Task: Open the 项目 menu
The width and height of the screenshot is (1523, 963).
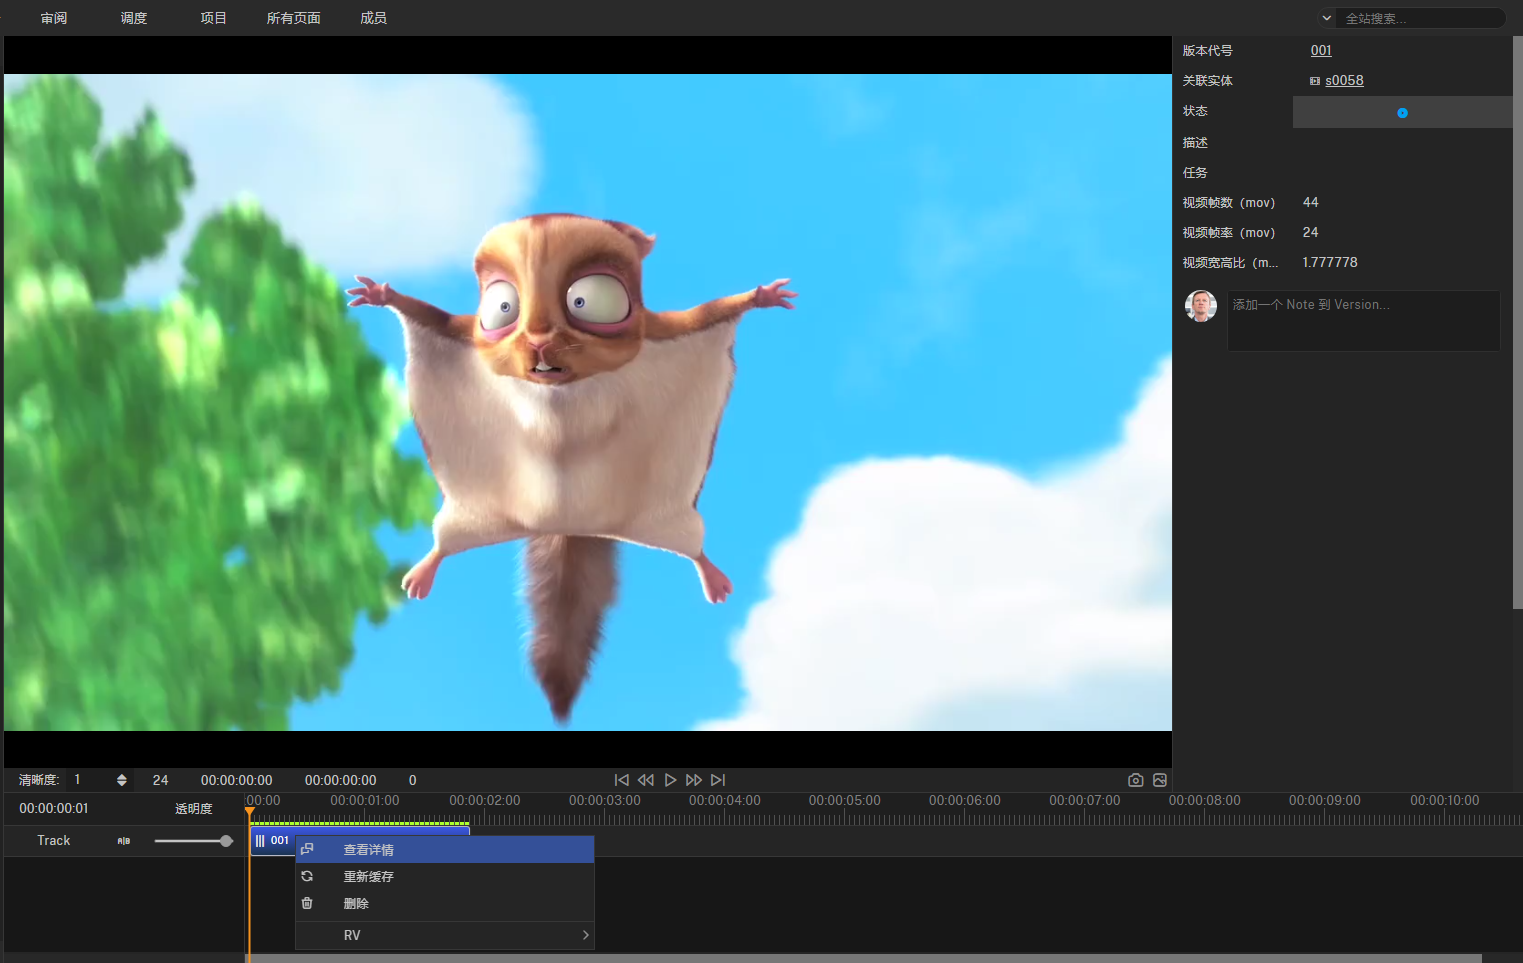Action: point(214,18)
